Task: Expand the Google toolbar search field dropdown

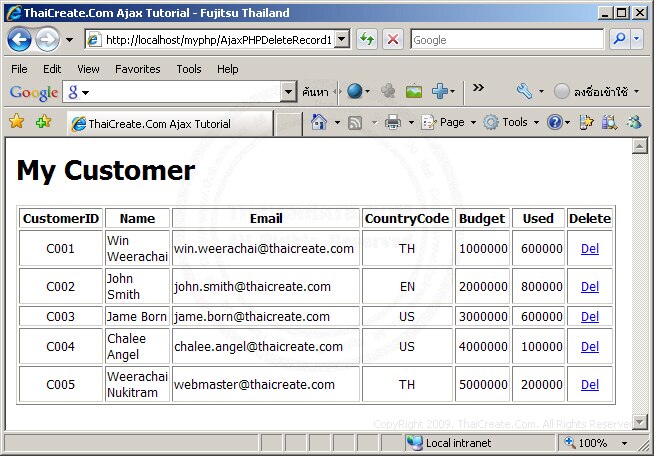Action: 288,91
